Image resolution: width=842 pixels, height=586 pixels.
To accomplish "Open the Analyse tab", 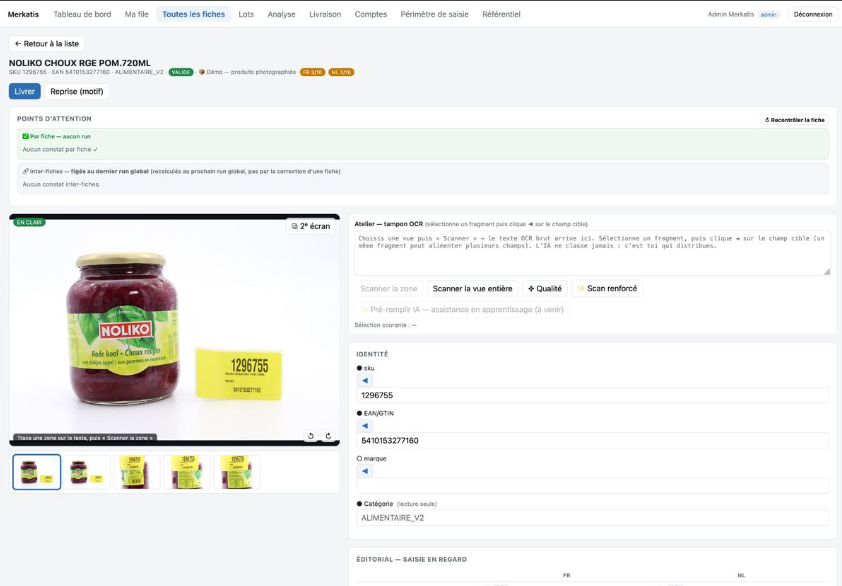I will coord(281,15).
